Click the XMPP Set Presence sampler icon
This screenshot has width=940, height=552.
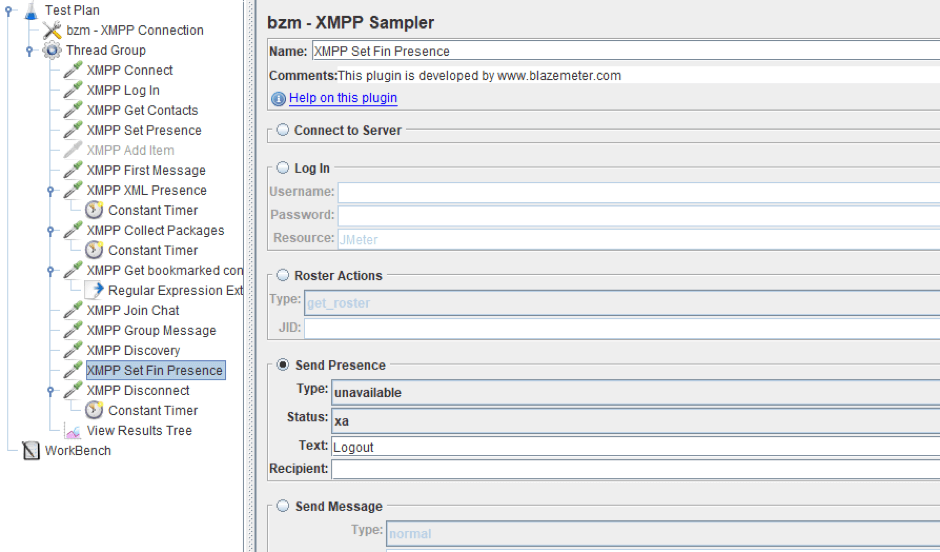click(x=73, y=130)
